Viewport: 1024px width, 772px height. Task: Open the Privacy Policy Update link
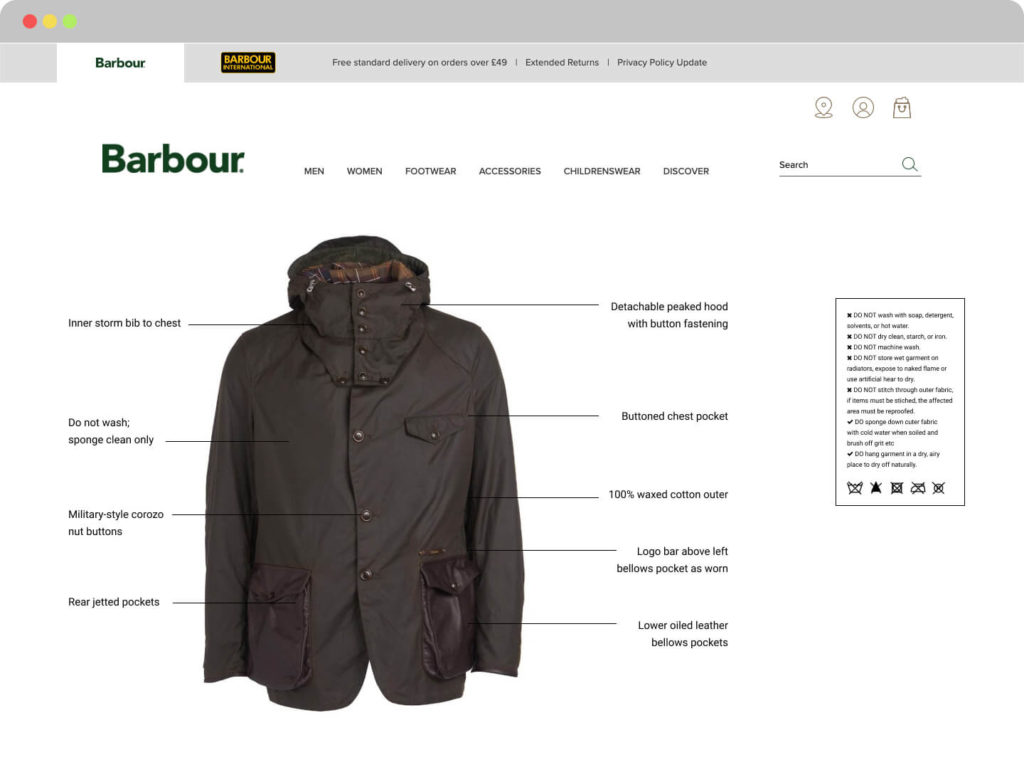click(x=662, y=63)
